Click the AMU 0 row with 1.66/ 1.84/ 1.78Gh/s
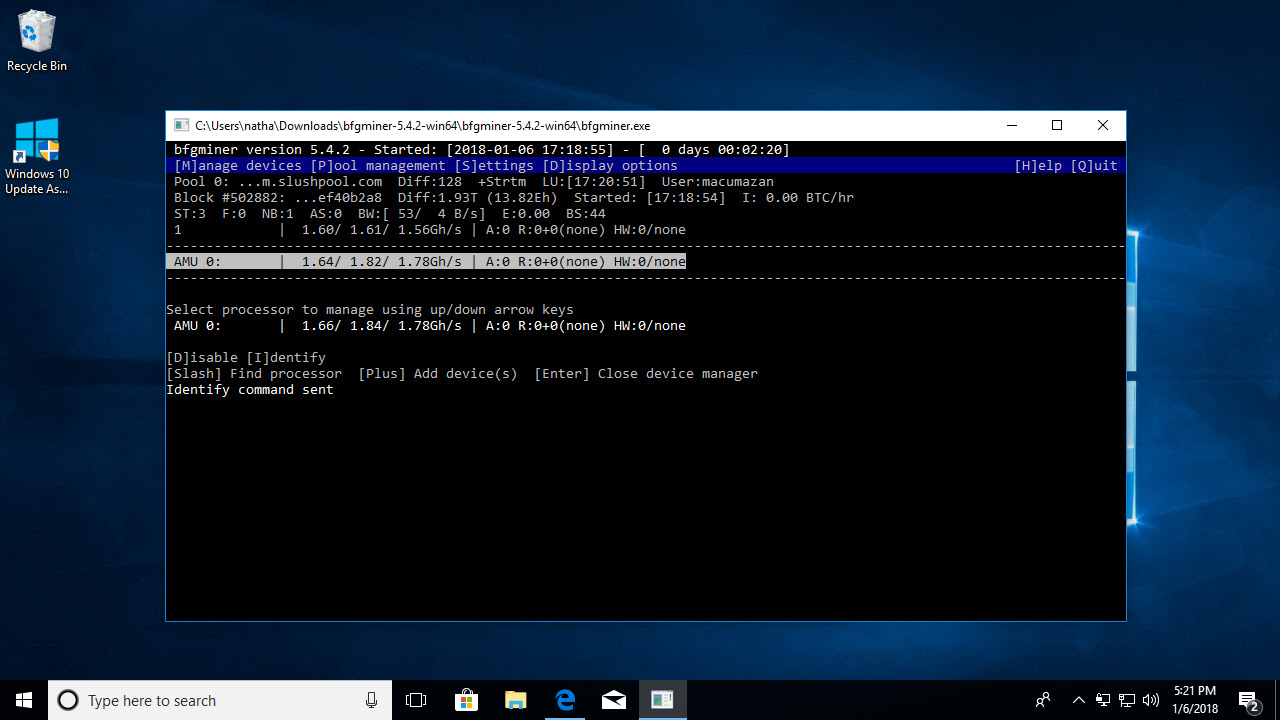This screenshot has width=1280, height=720. point(430,326)
